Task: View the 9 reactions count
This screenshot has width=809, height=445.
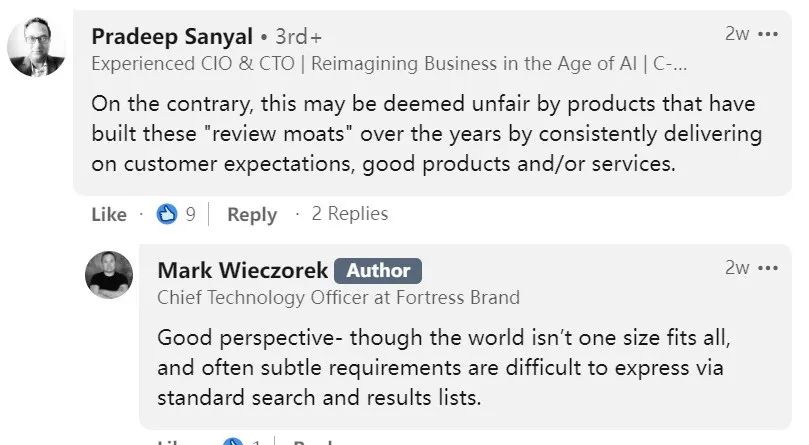Action: (190, 214)
